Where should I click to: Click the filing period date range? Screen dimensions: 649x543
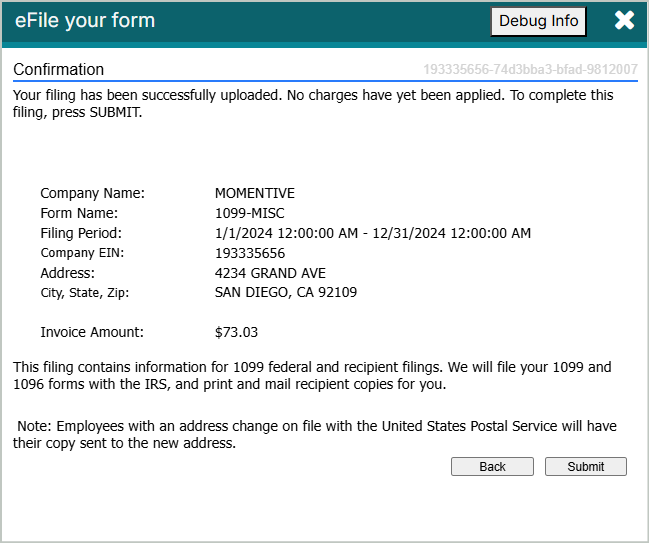click(373, 233)
